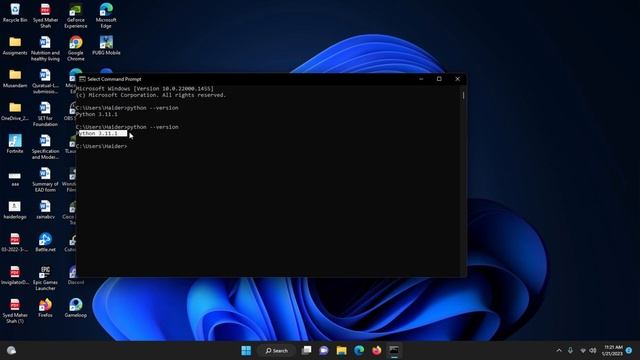
Task: Launch Google Chrome desktop shortcut
Action: 76,49
